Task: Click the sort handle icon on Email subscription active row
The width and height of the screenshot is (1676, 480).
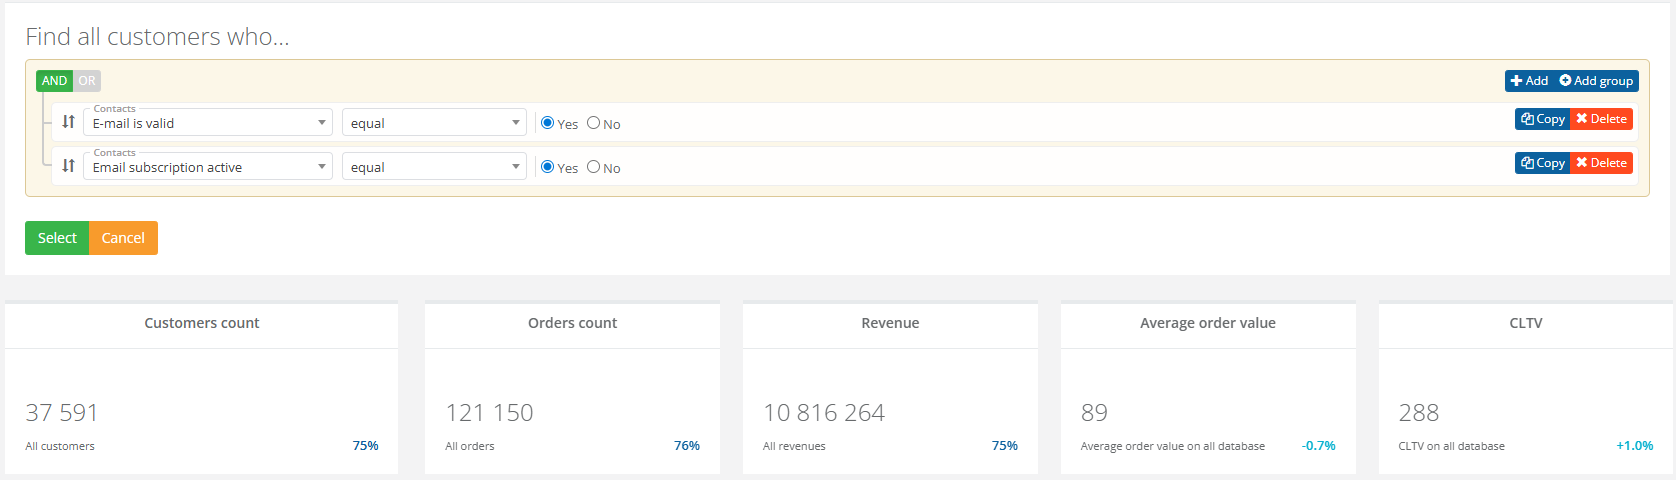Action: (68, 166)
